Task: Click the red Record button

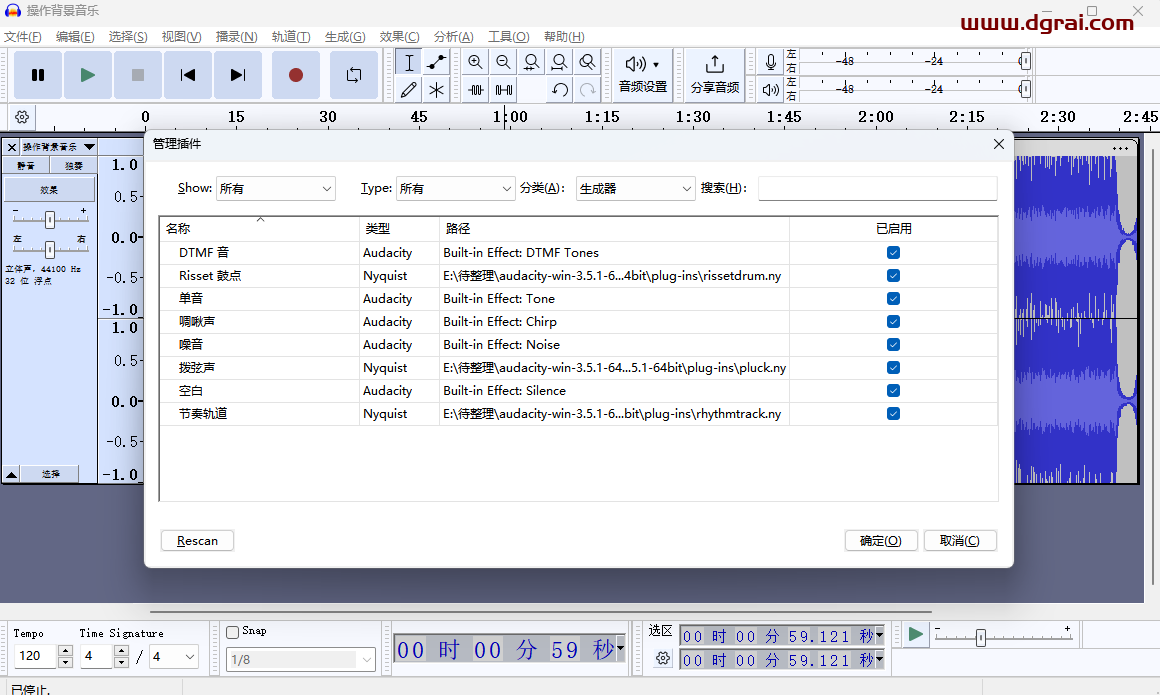Action: [x=296, y=75]
